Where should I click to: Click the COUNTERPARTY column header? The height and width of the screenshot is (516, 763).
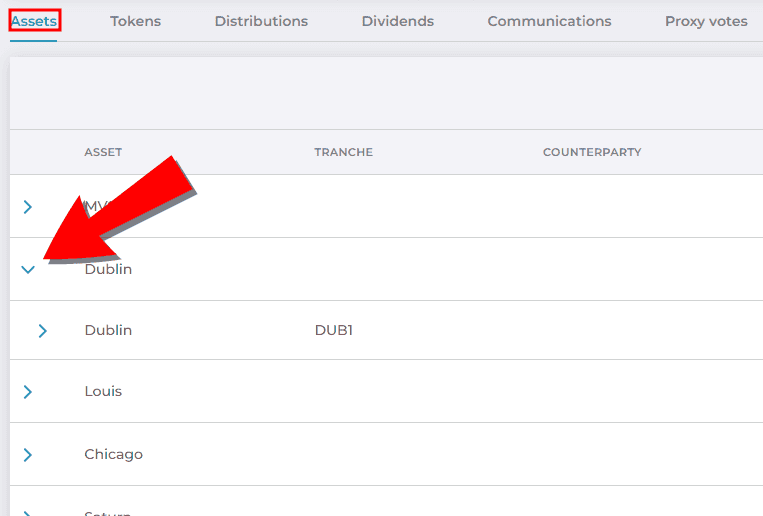click(592, 152)
